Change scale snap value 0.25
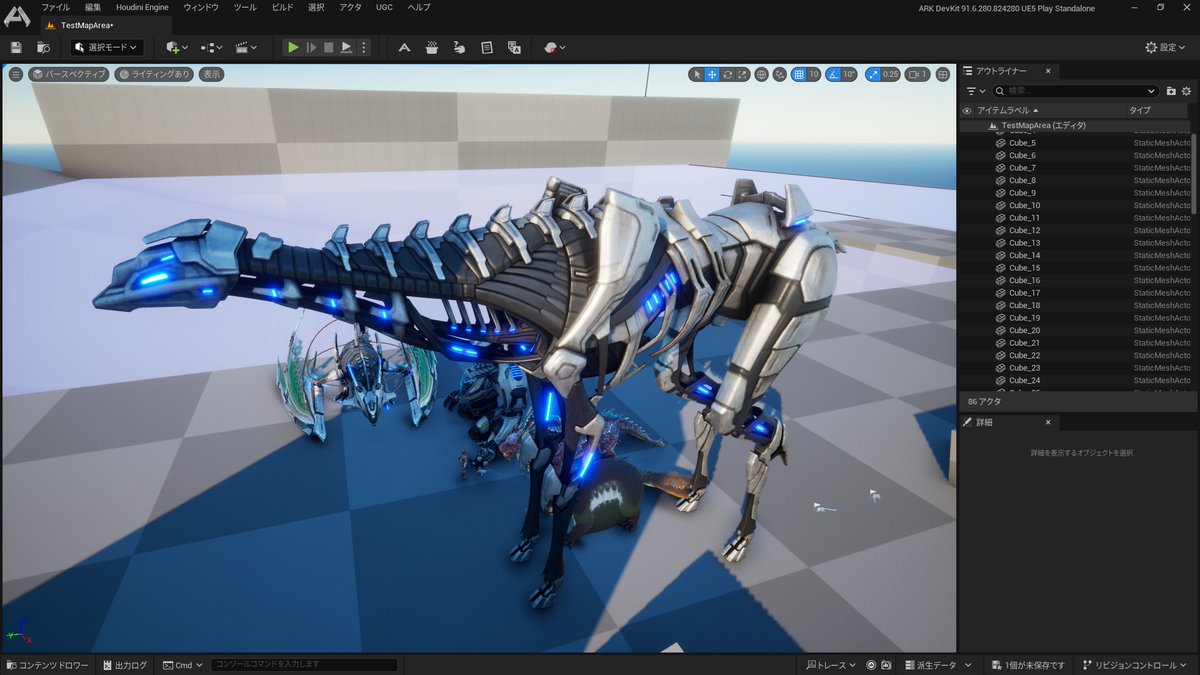This screenshot has width=1200, height=675. 890,74
